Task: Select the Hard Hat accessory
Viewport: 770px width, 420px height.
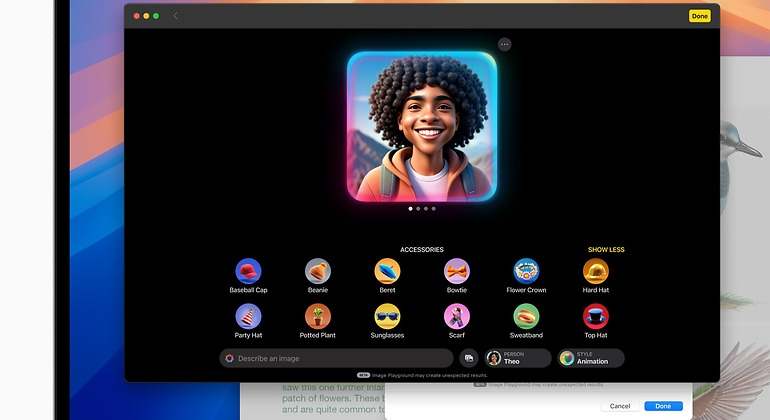Action: 596,271
